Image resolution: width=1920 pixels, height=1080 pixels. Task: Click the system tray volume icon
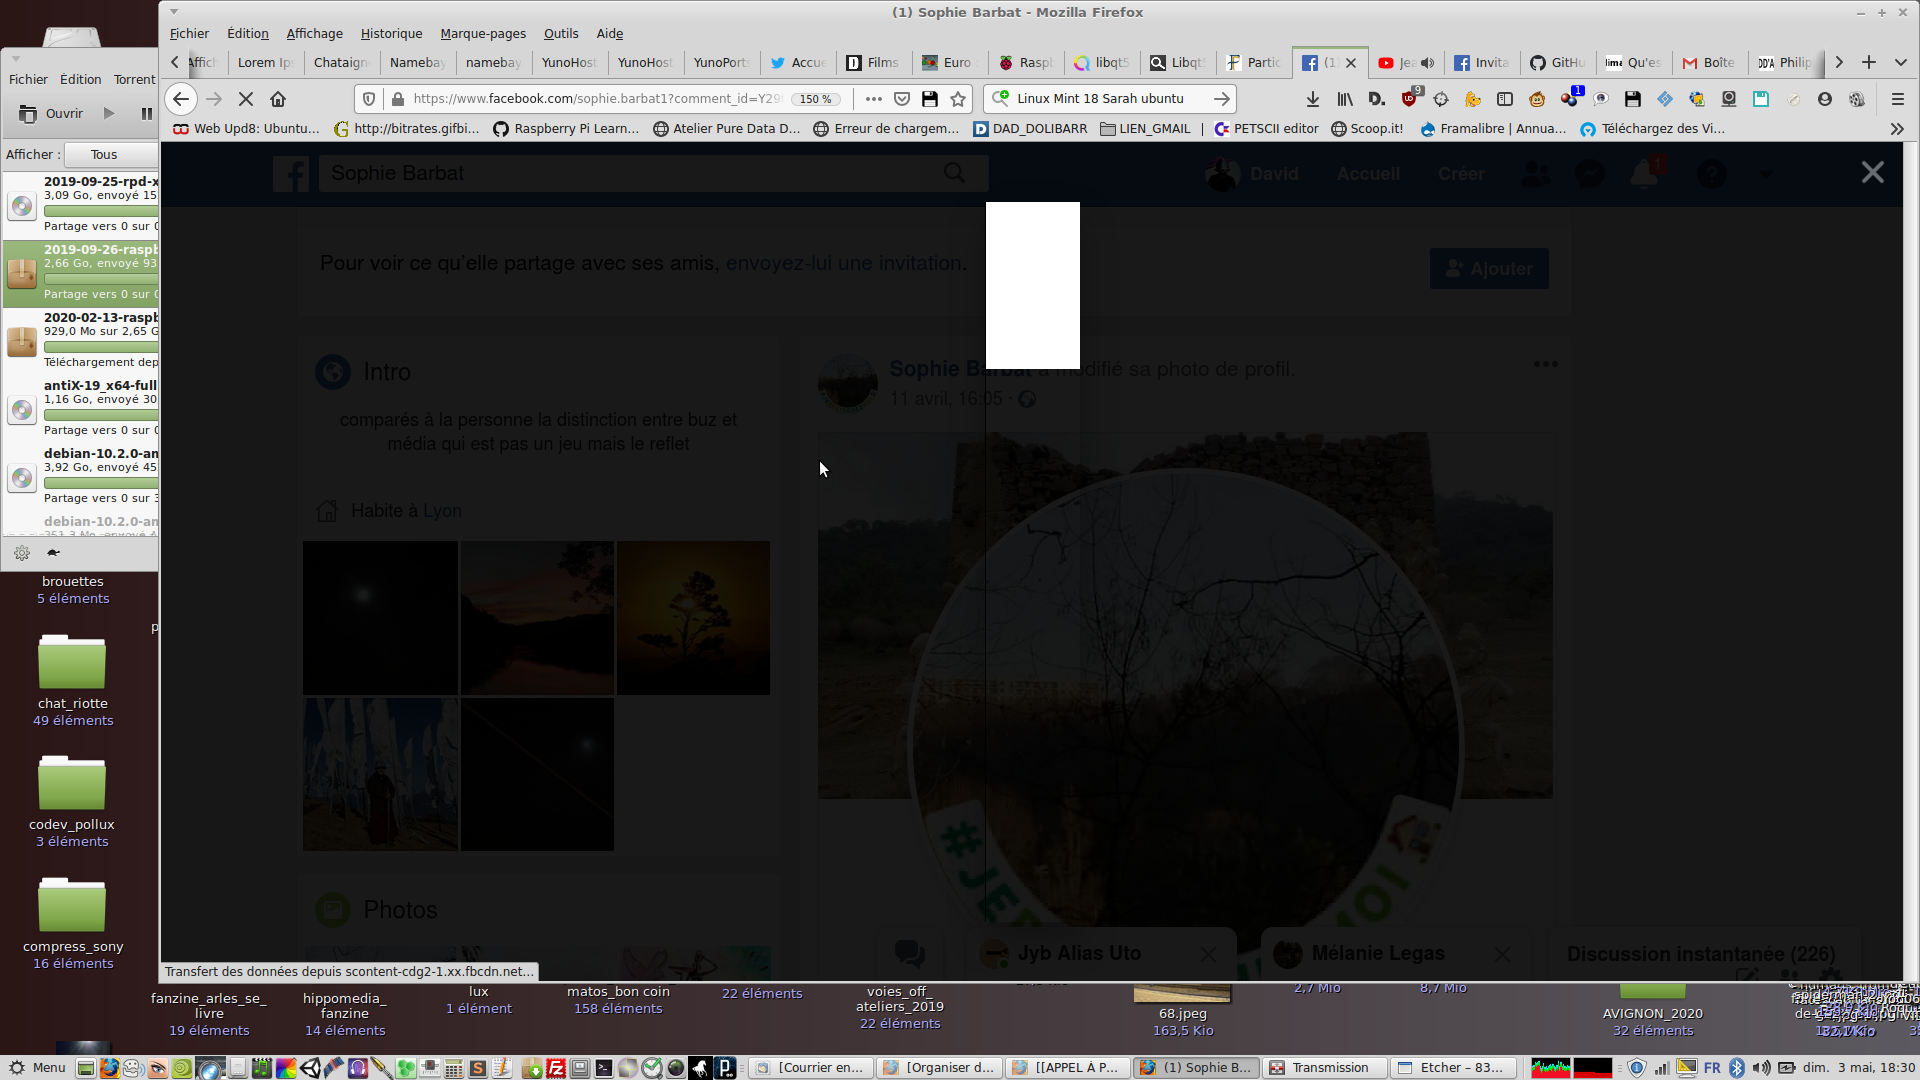1761,1068
